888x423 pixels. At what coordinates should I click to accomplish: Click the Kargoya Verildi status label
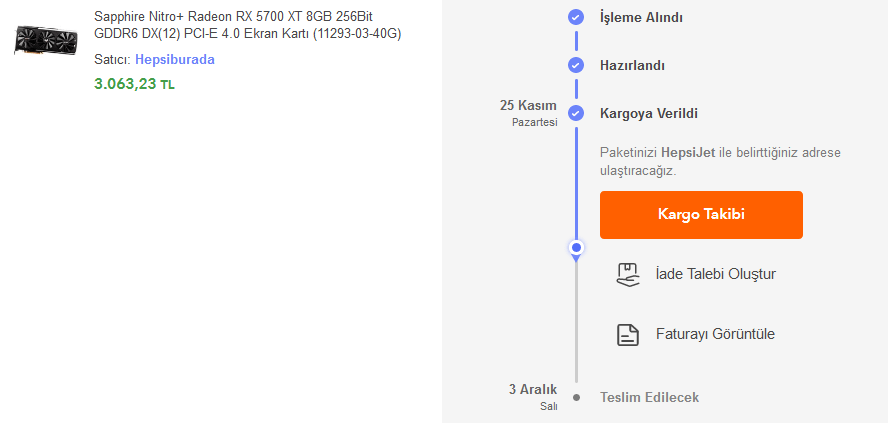point(648,113)
